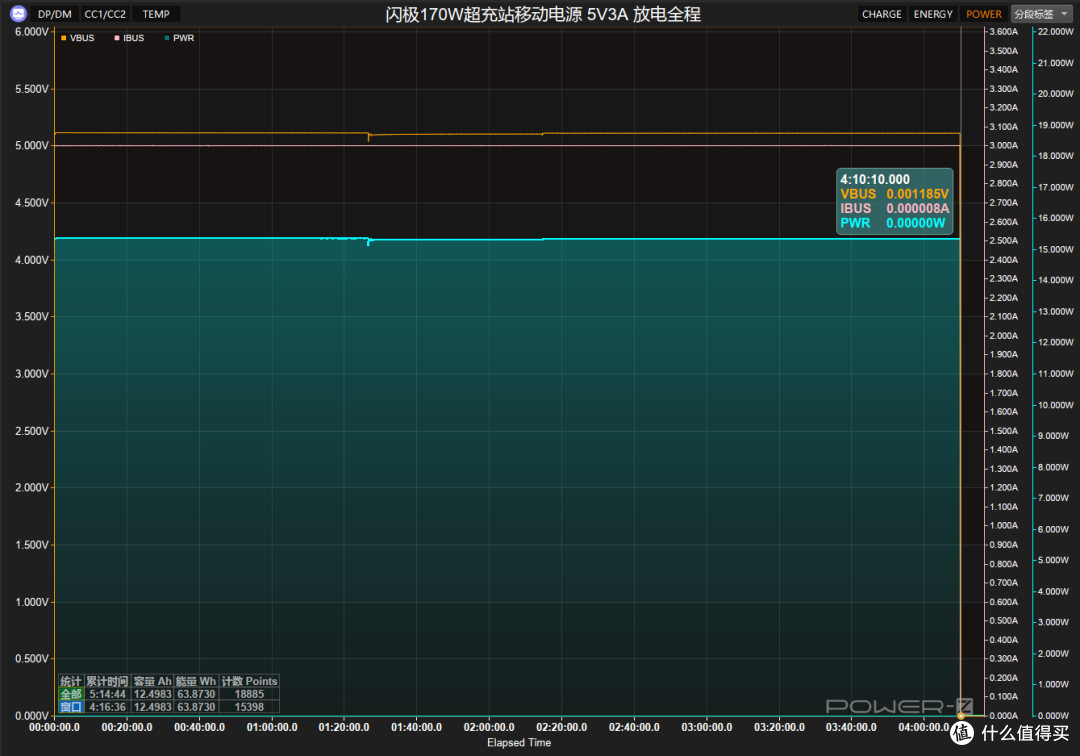Click the 值 site logo icon
The height and width of the screenshot is (756, 1080).
click(962, 733)
